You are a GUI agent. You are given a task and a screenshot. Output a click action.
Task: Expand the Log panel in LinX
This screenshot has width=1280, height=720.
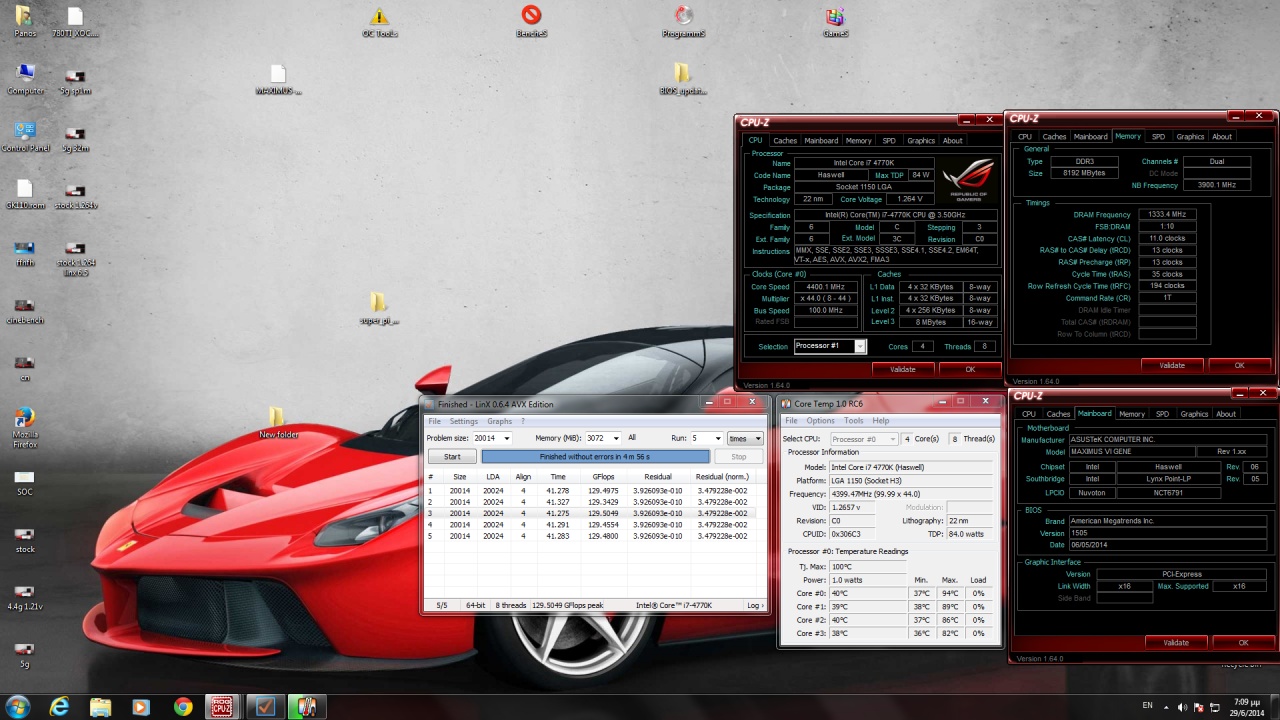(755, 605)
